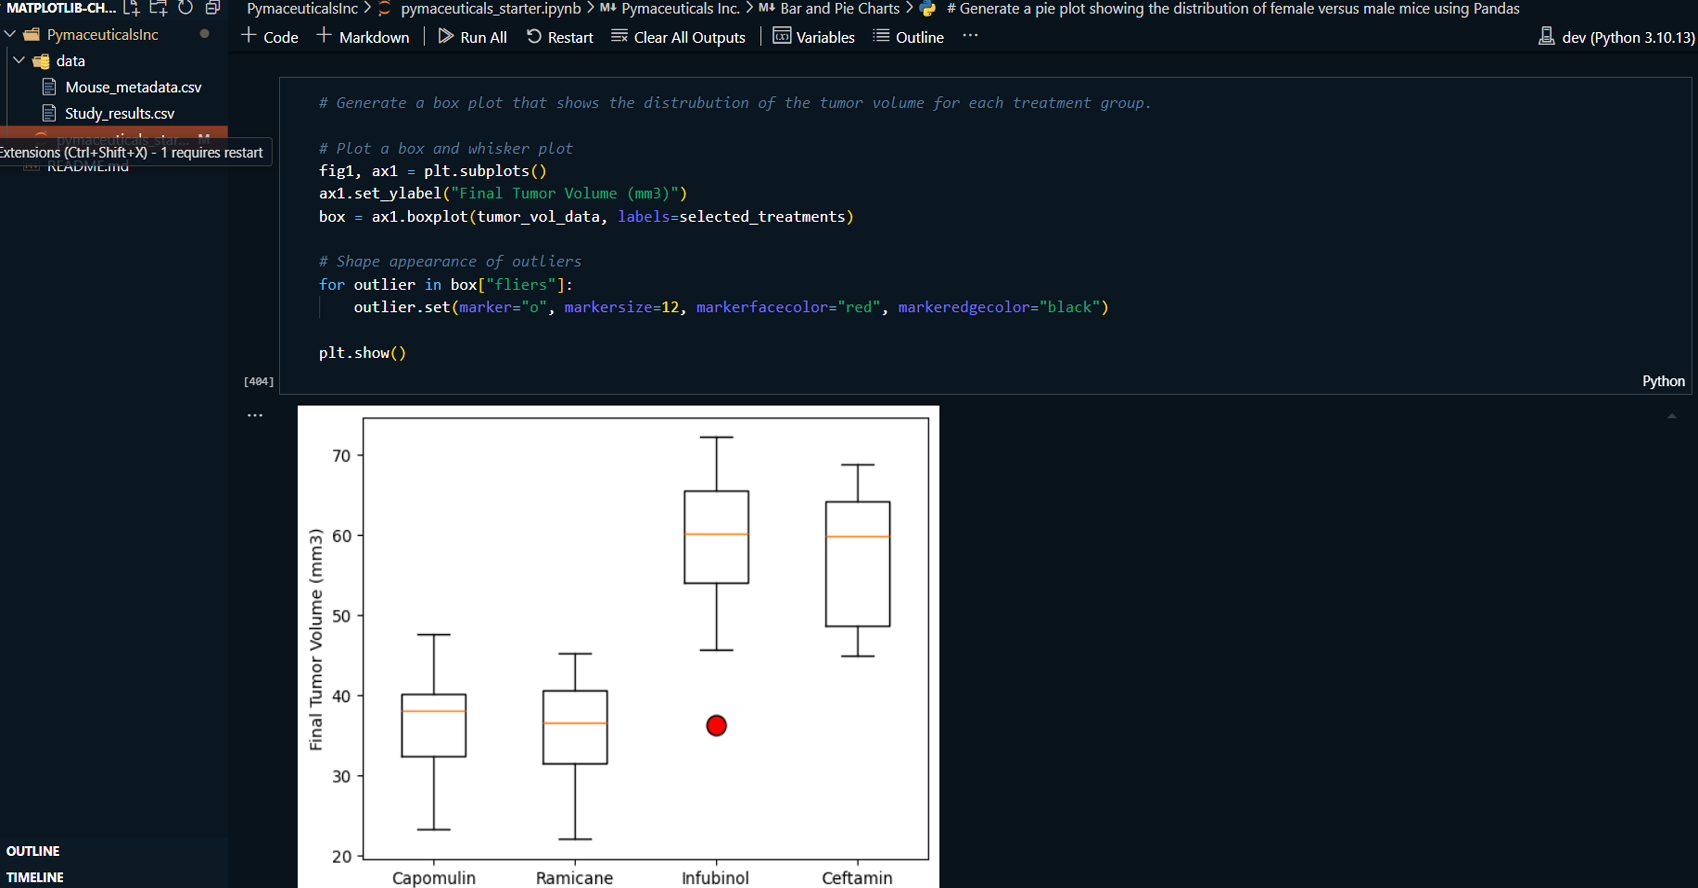Expand the TIMELINE panel
This screenshot has width=1698, height=888.
point(35,877)
